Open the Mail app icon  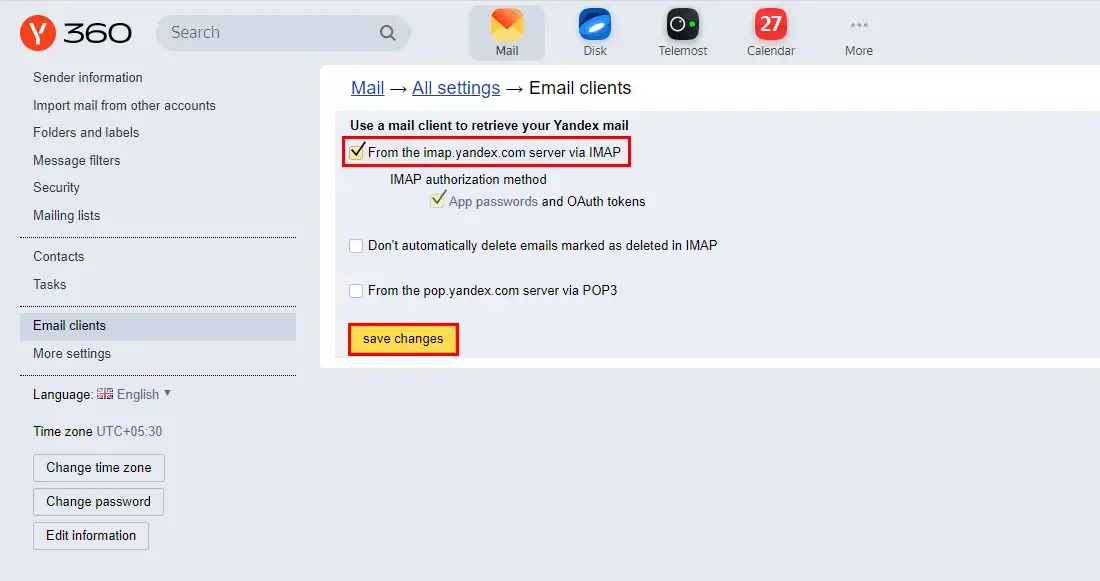507,33
